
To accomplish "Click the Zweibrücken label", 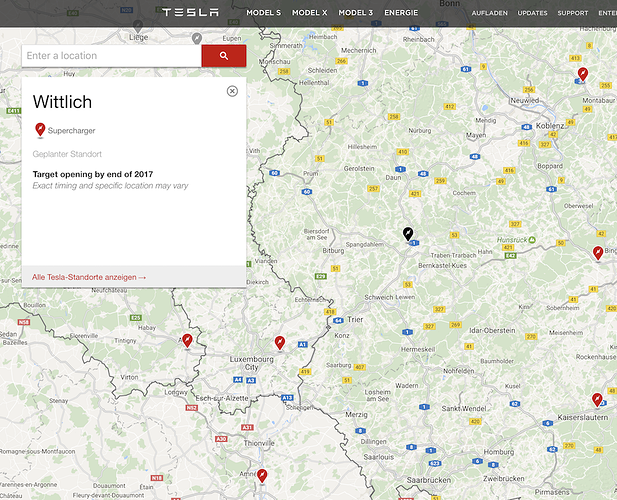I will [504, 478].
